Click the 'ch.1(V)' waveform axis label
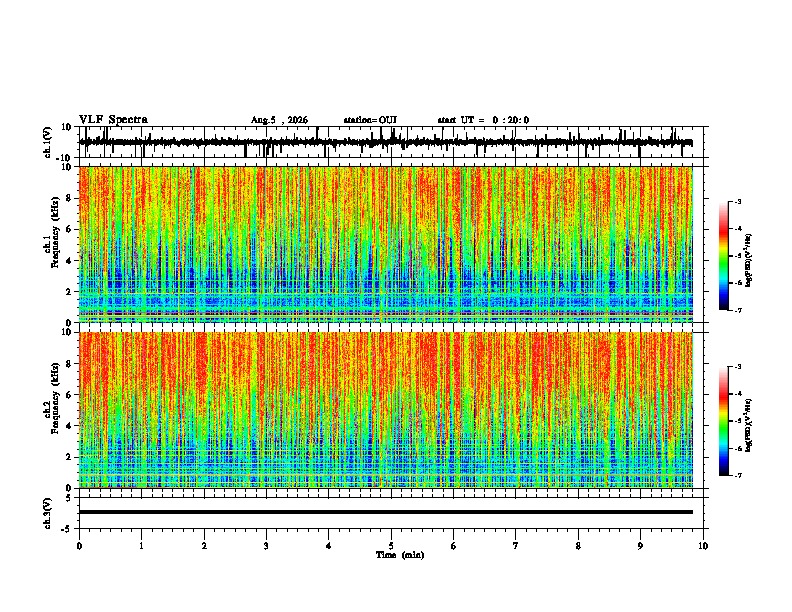The width and height of the screenshot is (792, 612). coord(48,142)
